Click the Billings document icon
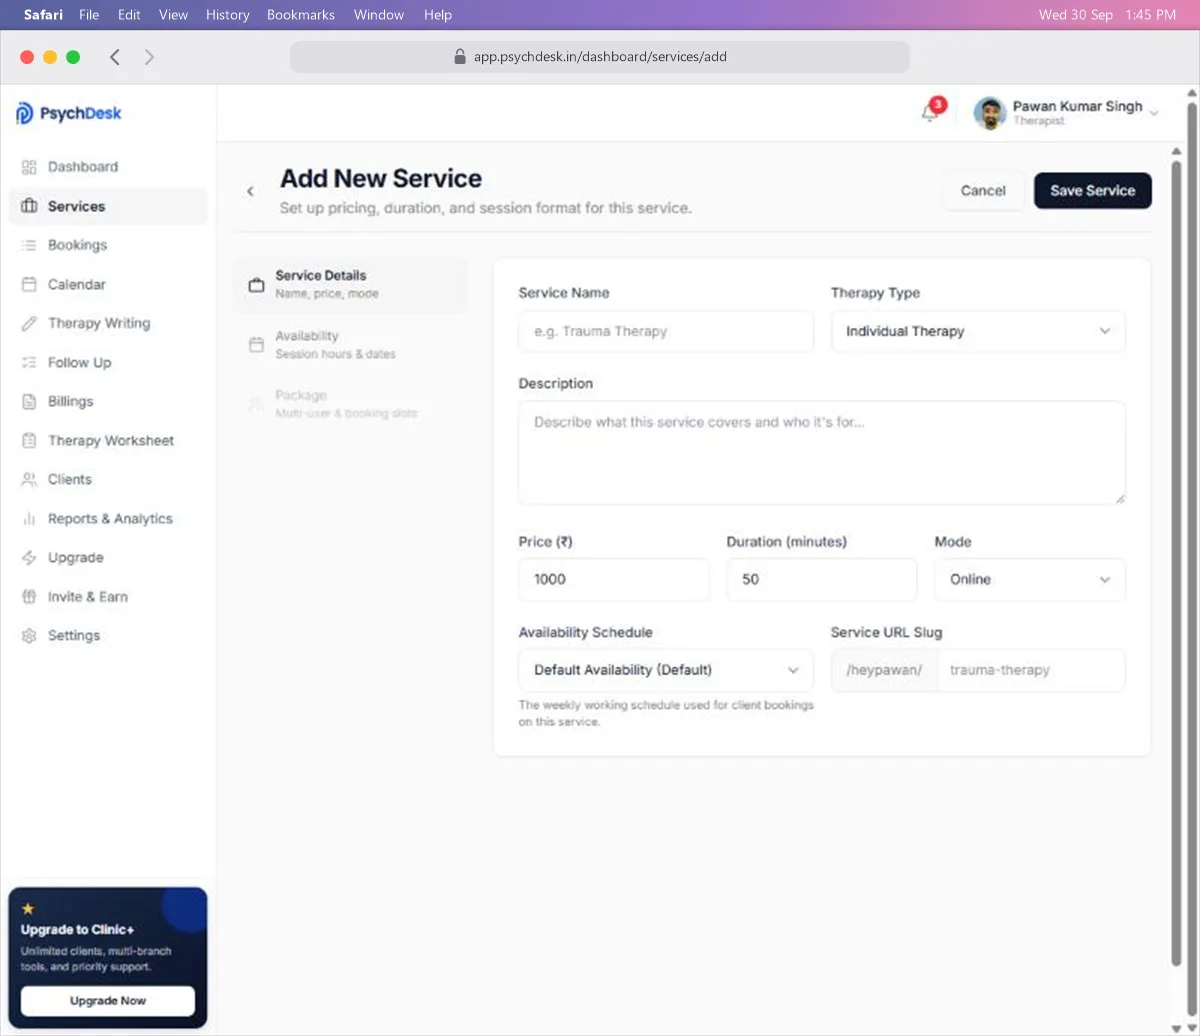 (x=29, y=401)
